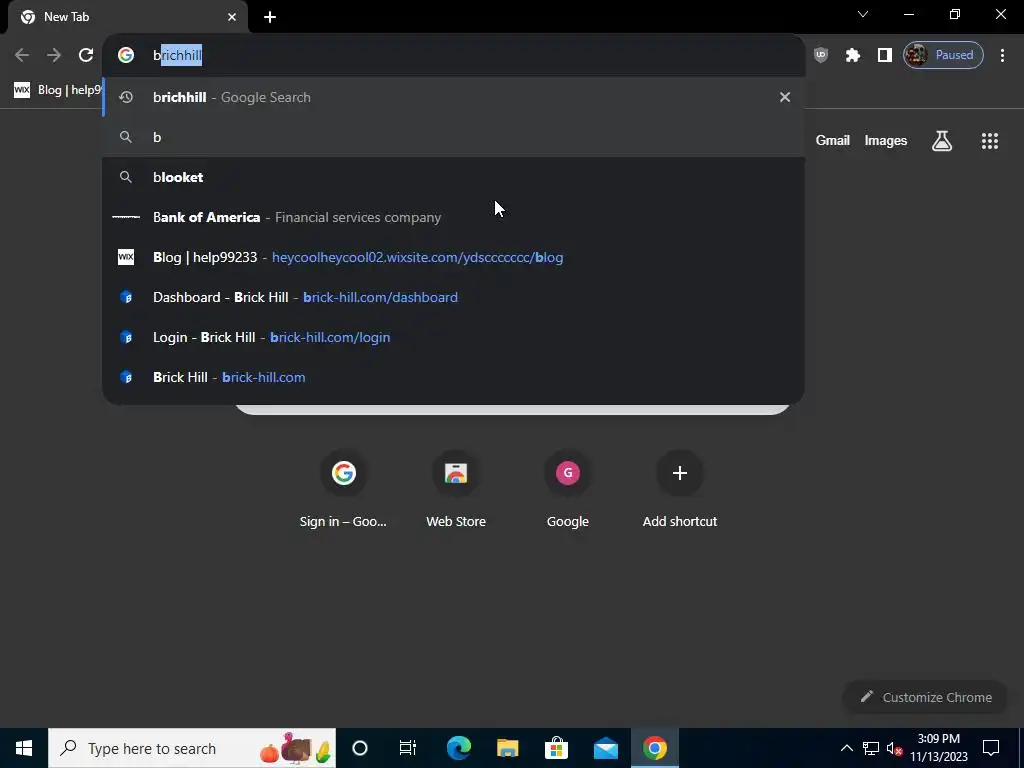Open the Sign in – Goo... shortcut
The width and height of the screenshot is (1024, 768).
pos(344,489)
